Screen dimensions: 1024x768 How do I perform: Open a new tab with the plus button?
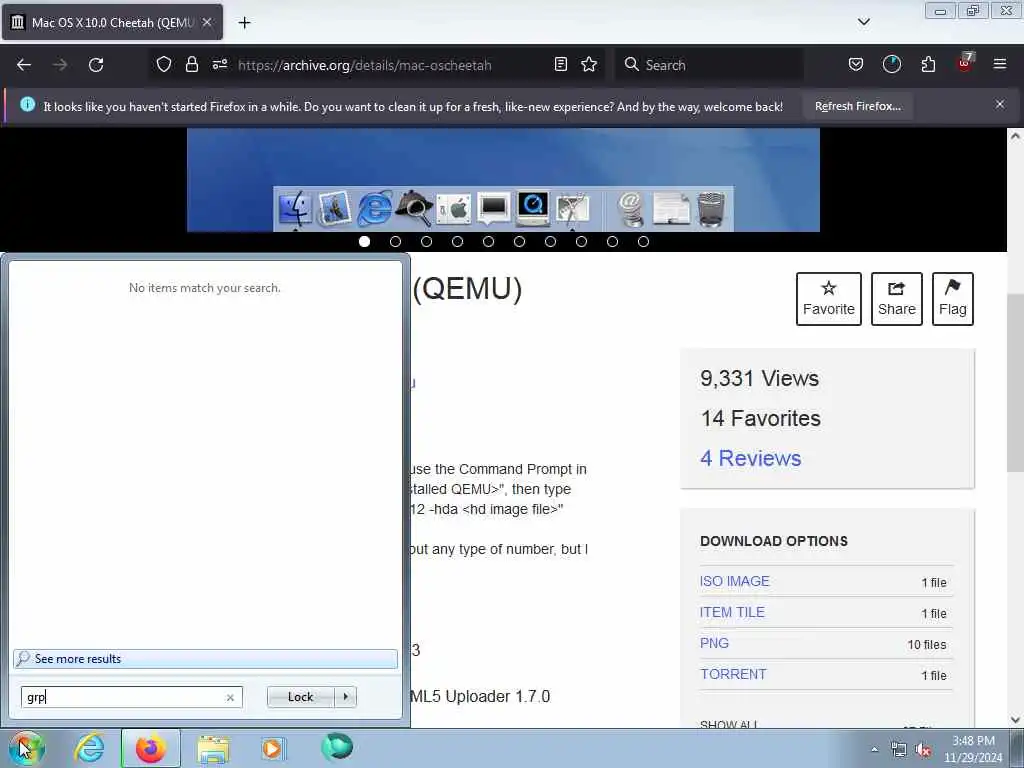[244, 23]
